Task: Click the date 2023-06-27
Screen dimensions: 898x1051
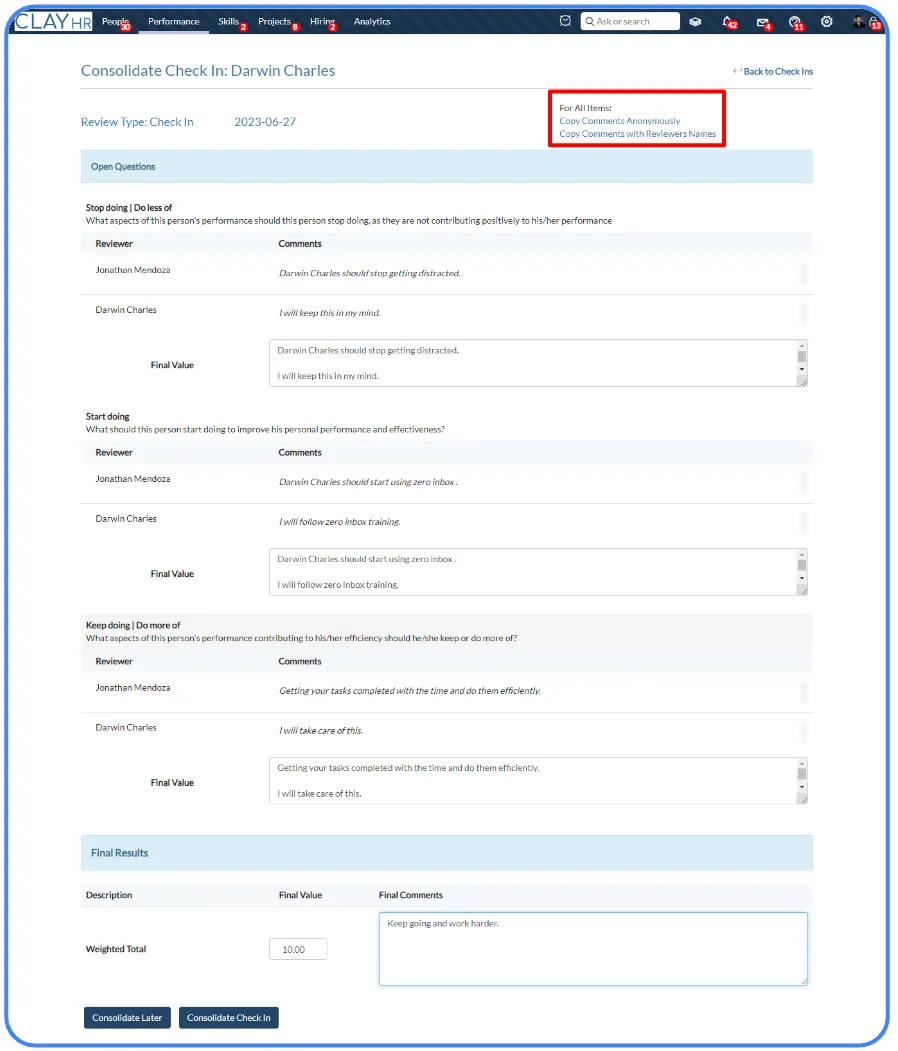Action: click(x=265, y=122)
